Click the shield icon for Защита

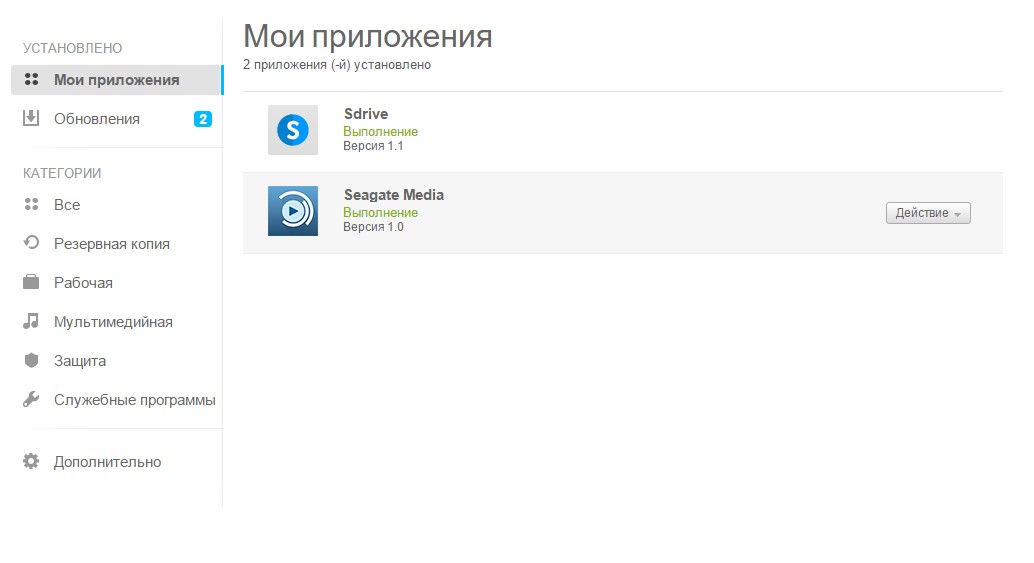(x=31, y=360)
